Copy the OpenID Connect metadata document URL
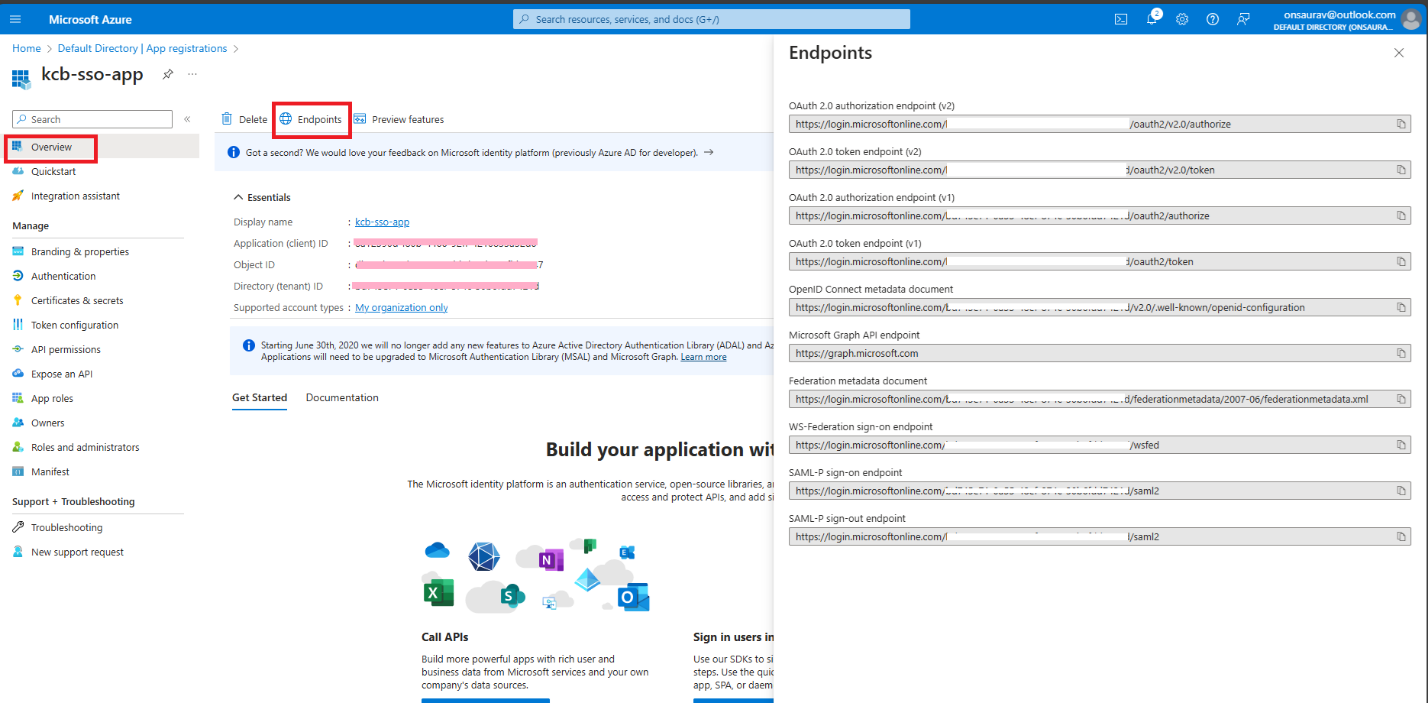This screenshot has height=703, width=1428. tap(1401, 307)
